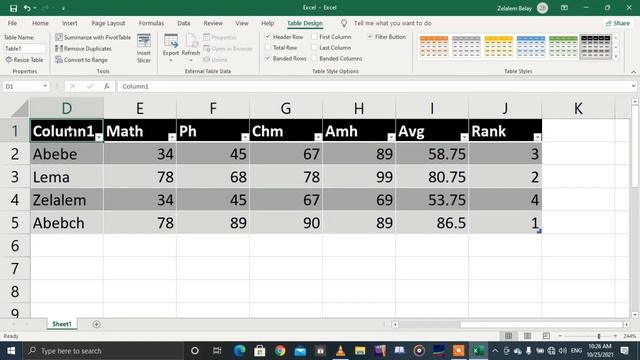Collapse the ribbon with arrow
This screenshot has width=640, height=360.
coord(633,72)
